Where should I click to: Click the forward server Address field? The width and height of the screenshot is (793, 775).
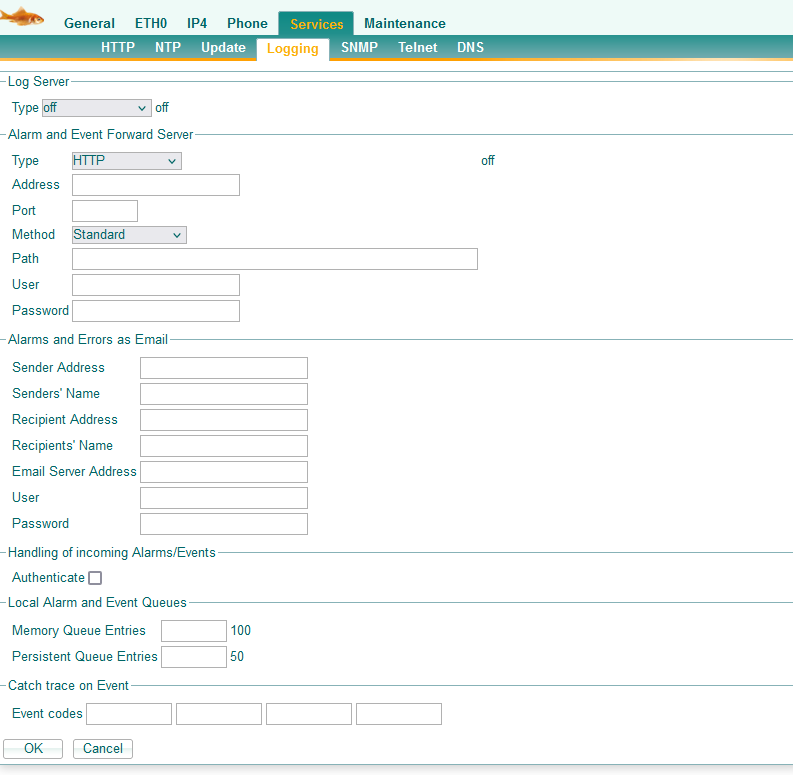(156, 185)
